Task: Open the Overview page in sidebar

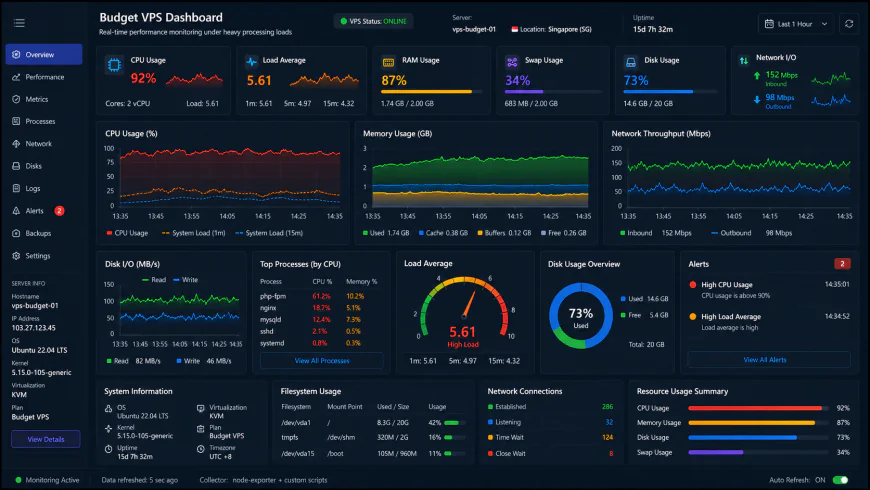Action: pyautogui.click(x=44, y=54)
